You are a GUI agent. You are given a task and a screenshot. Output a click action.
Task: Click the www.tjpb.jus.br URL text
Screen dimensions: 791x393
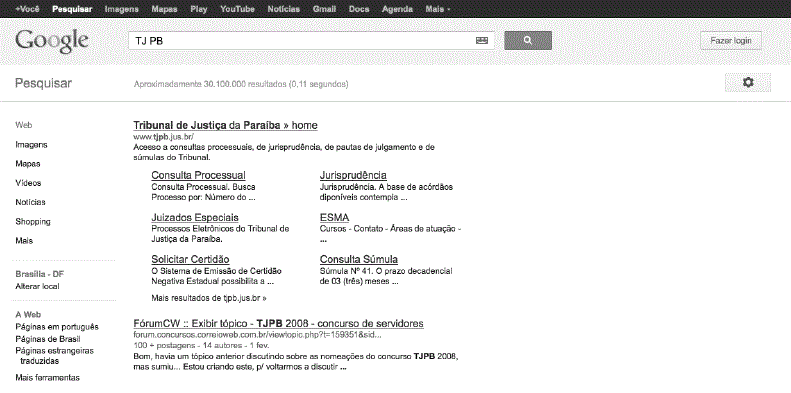pyautogui.click(x=163, y=137)
